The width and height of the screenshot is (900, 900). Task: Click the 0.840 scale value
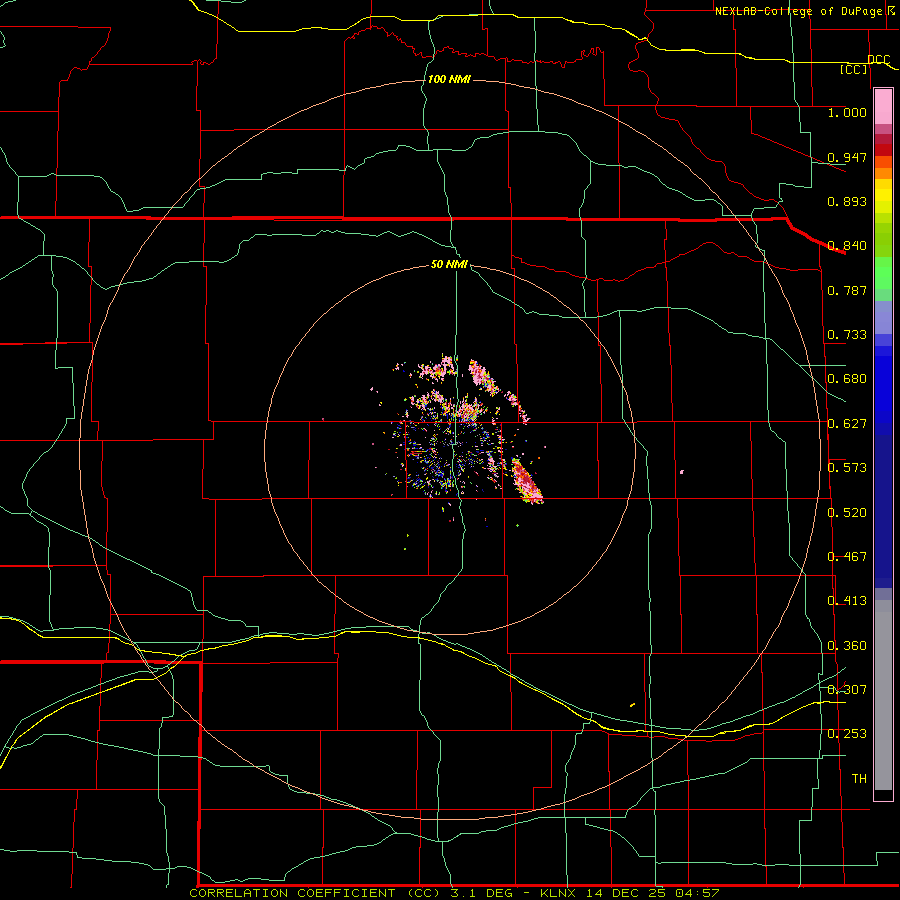[x=847, y=246]
